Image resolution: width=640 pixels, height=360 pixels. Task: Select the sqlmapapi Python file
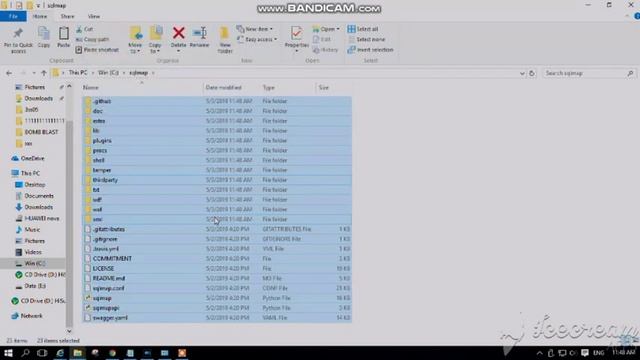(x=217, y=308)
